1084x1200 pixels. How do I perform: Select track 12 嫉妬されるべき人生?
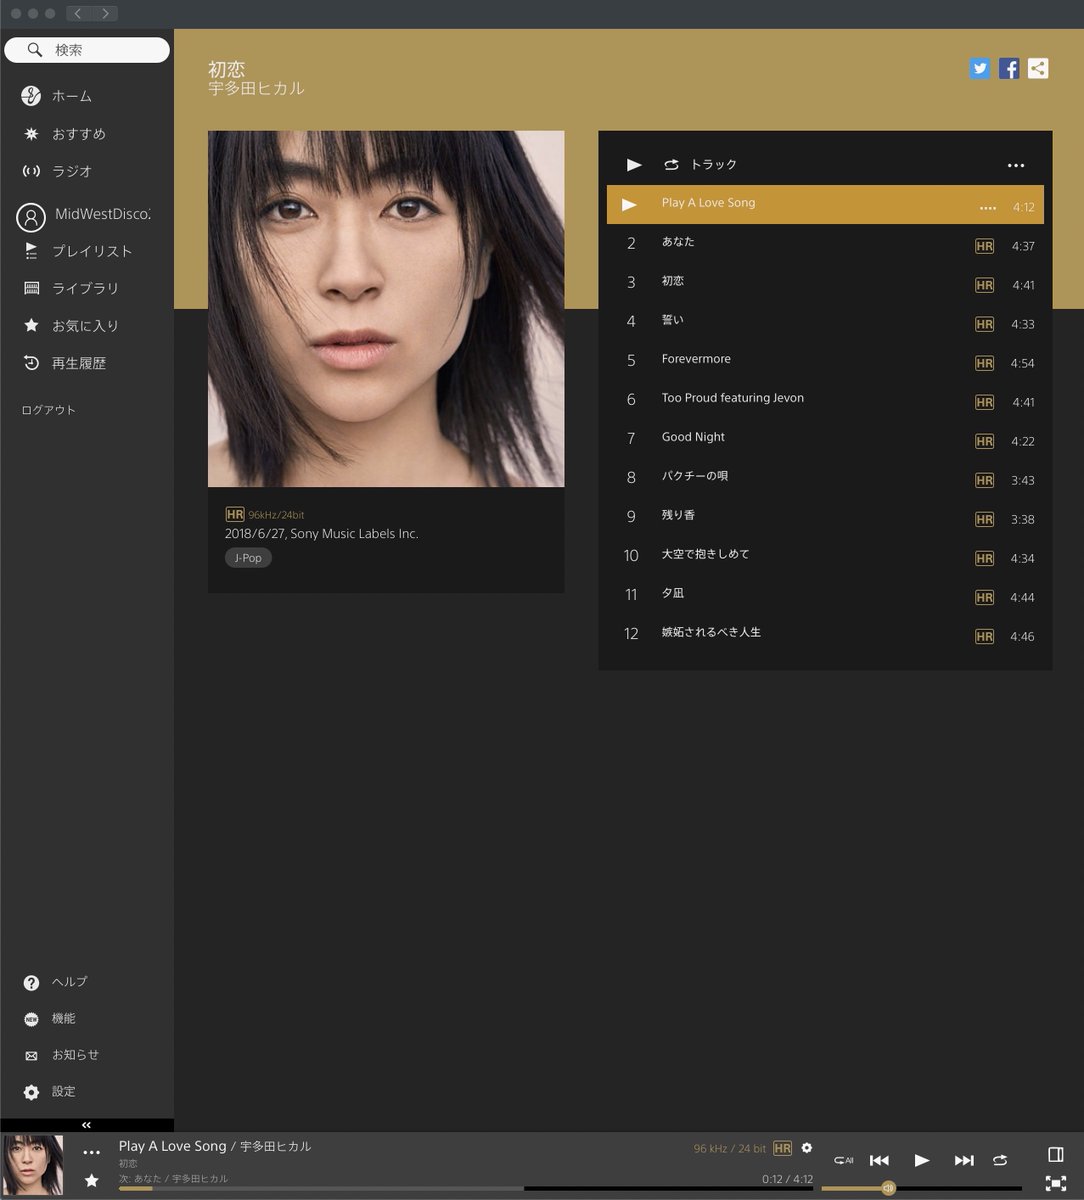[825, 633]
